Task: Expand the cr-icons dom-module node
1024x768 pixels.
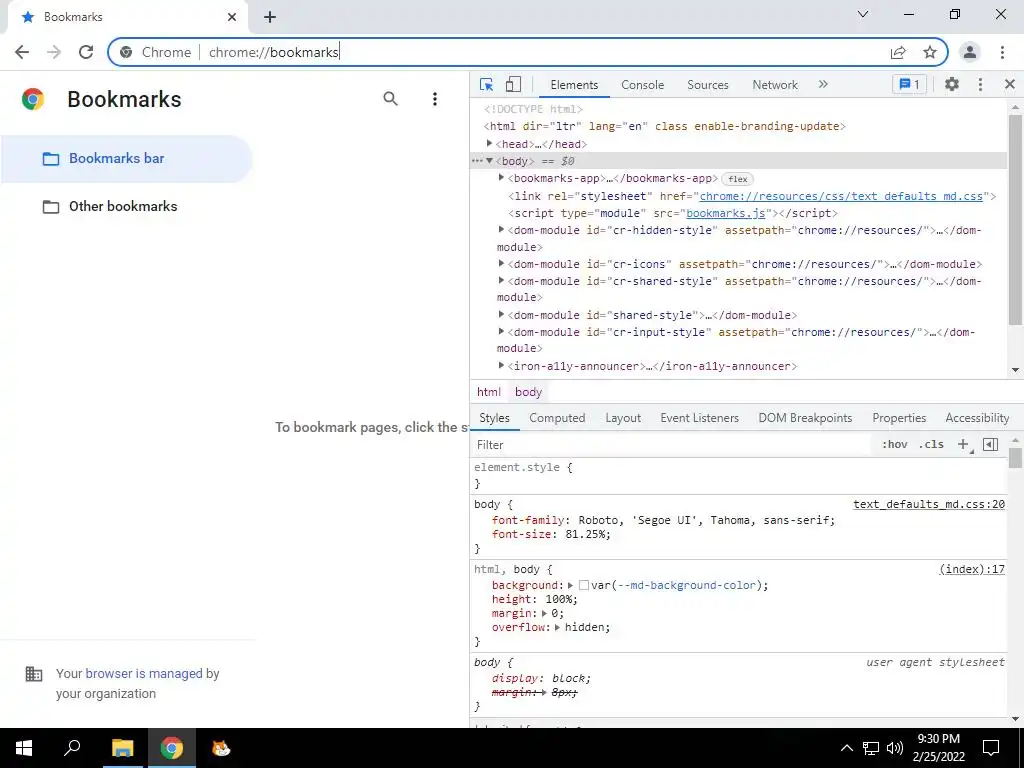Action: pyautogui.click(x=501, y=264)
